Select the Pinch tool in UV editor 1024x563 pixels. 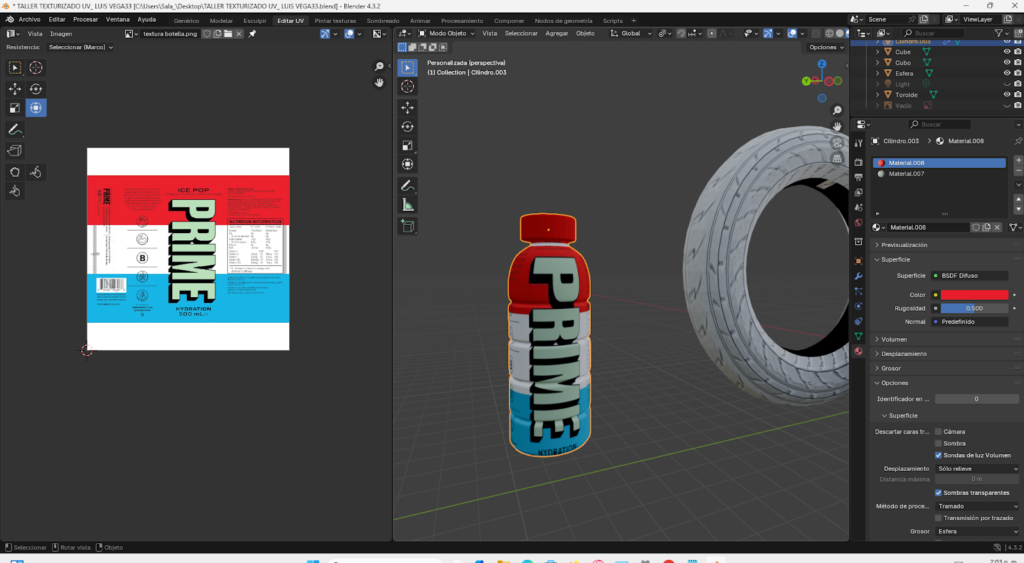[x=14, y=191]
